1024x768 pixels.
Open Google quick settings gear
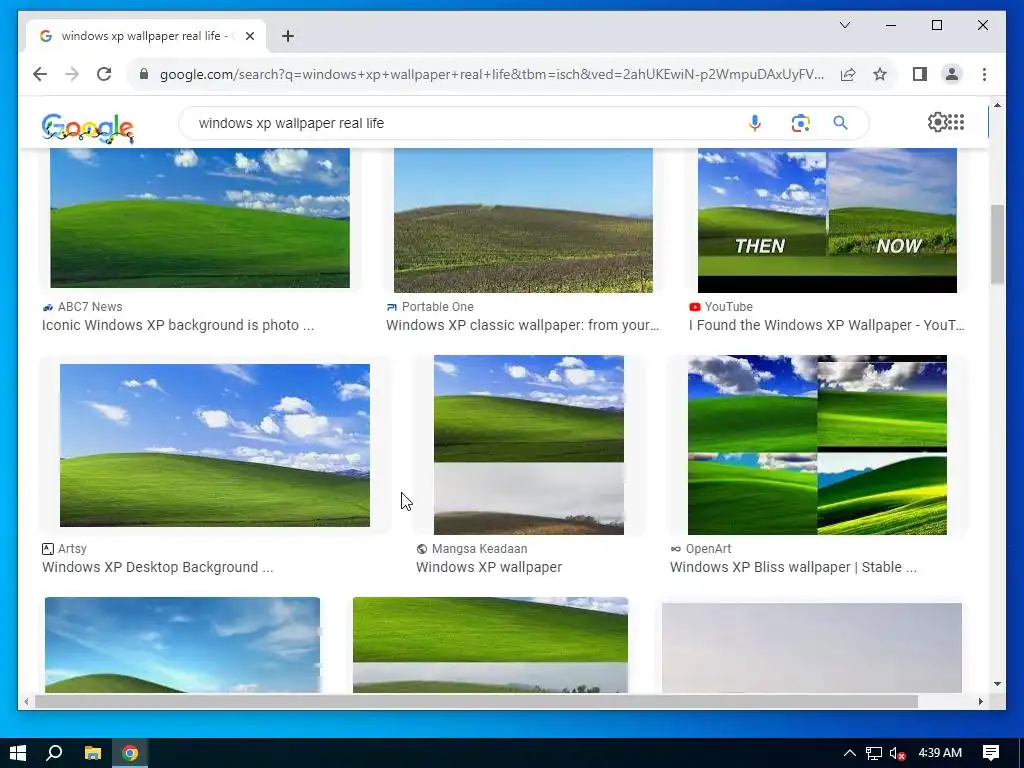[x=937, y=122]
